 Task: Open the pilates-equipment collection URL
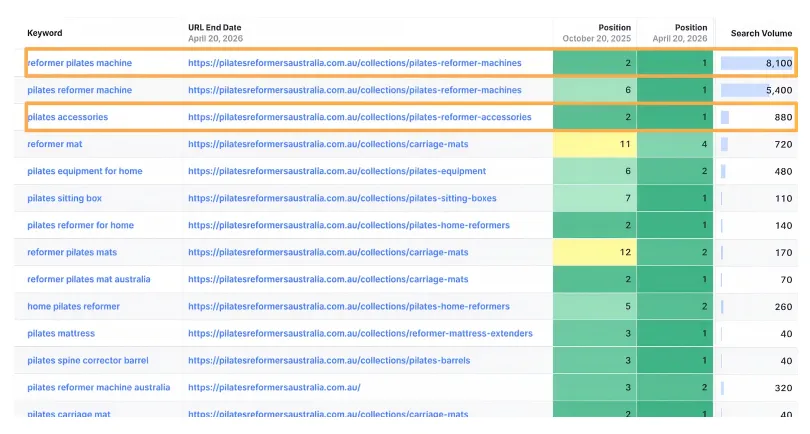pos(337,171)
